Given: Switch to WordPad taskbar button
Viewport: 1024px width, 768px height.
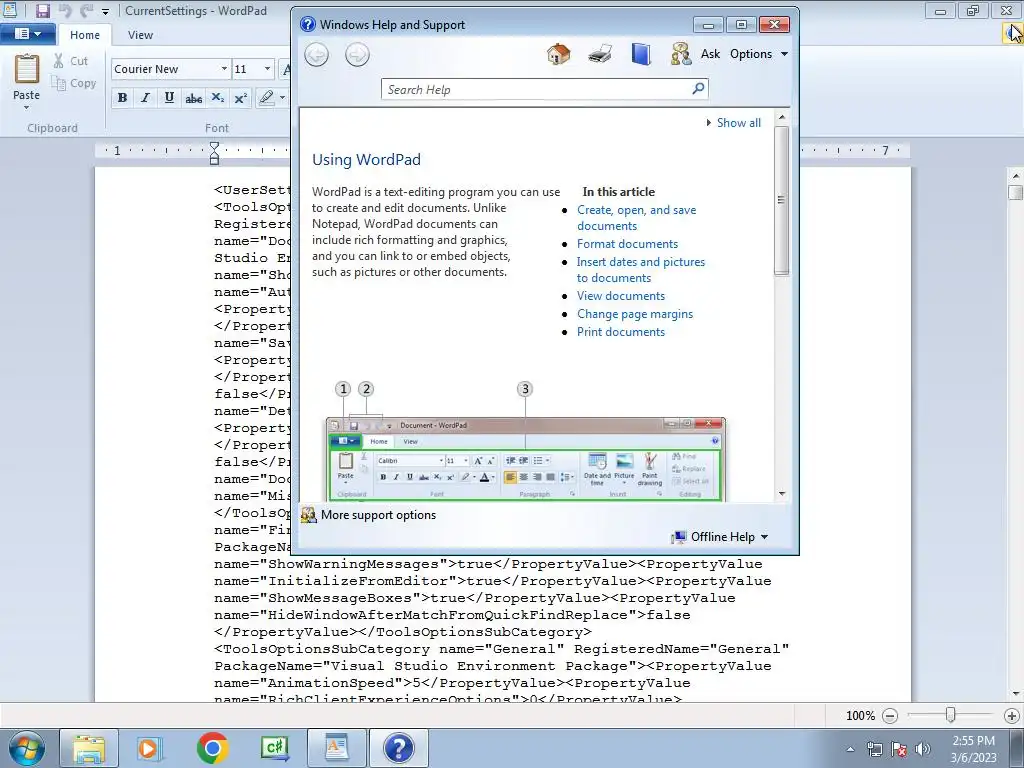Looking at the screenshot, I should [x=336, y=748].
